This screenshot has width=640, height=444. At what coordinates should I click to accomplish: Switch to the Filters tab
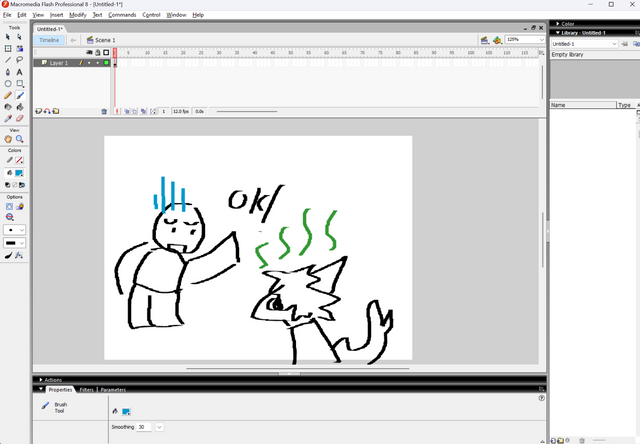[x=87, y=390]
